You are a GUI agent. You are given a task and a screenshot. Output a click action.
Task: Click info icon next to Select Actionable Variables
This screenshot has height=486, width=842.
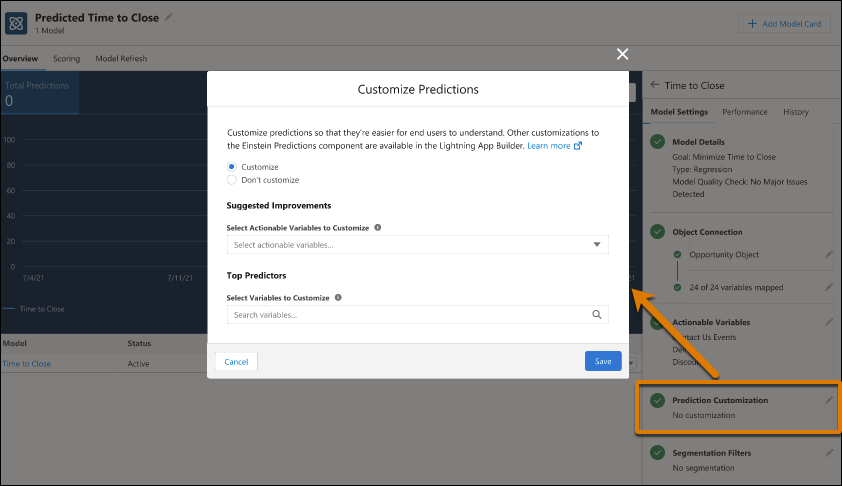[378, 227]
